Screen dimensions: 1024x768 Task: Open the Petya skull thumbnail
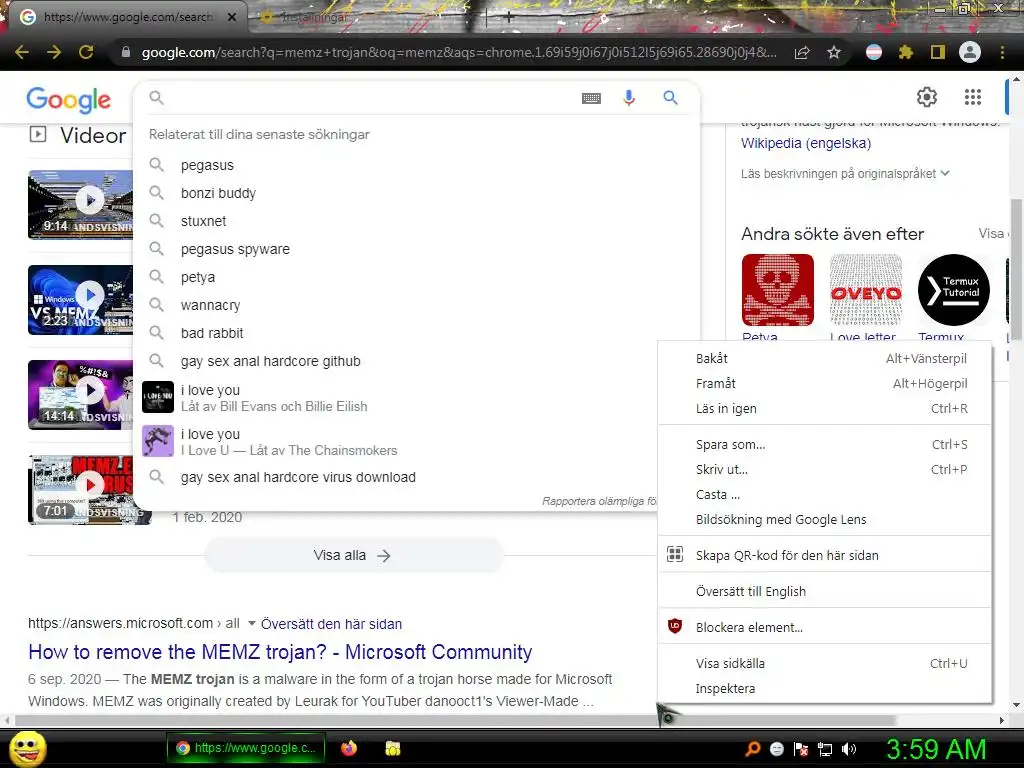click(777, 289)
